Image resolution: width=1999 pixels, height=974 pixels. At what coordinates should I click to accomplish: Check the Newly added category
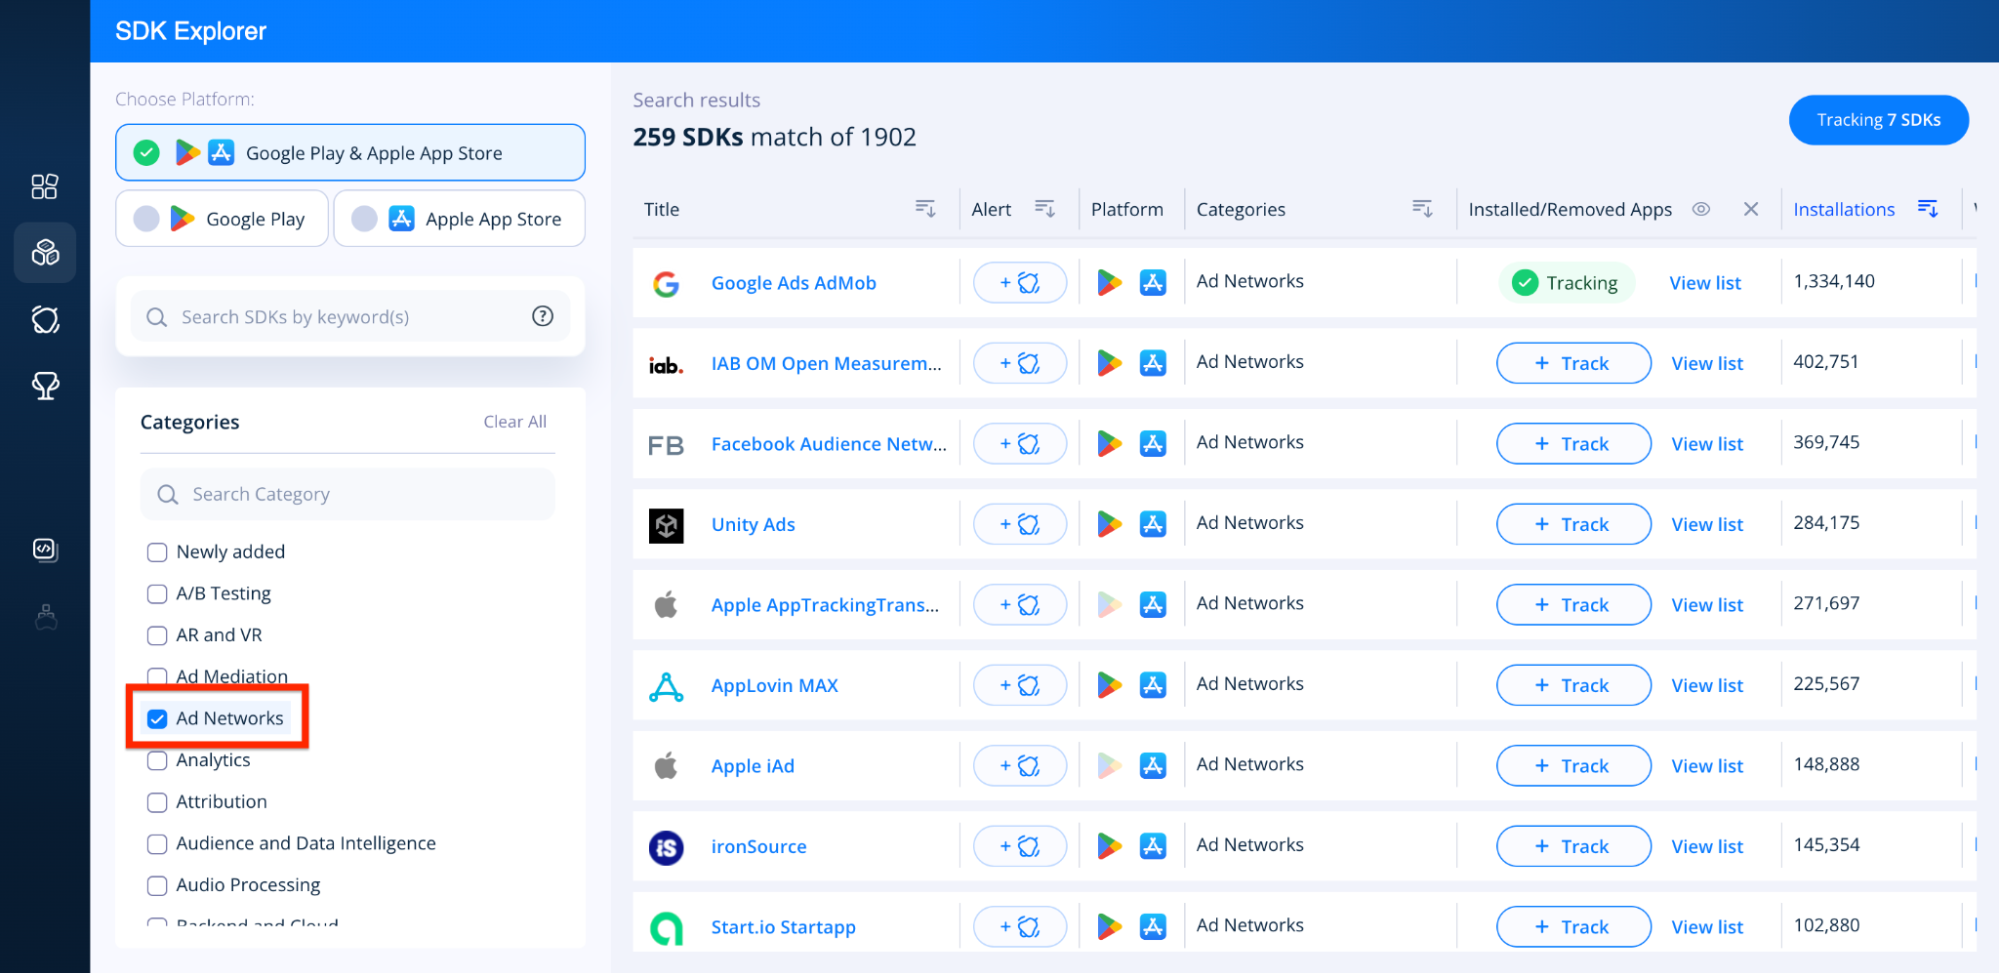[157, 552]
